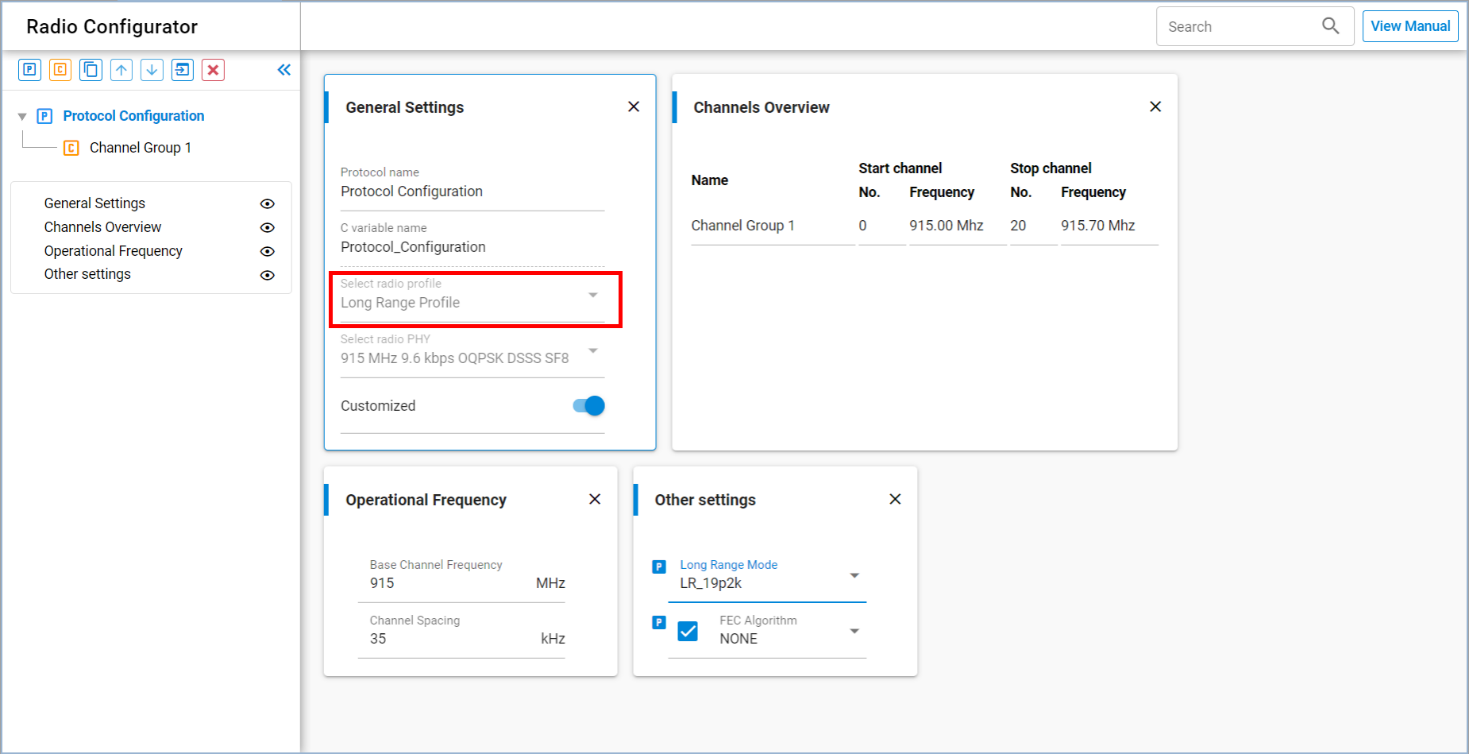Viewport: 1469px width, 754px height.
Task: Select Operational Frequency in the sidebar list
Action: click(113, 251)
